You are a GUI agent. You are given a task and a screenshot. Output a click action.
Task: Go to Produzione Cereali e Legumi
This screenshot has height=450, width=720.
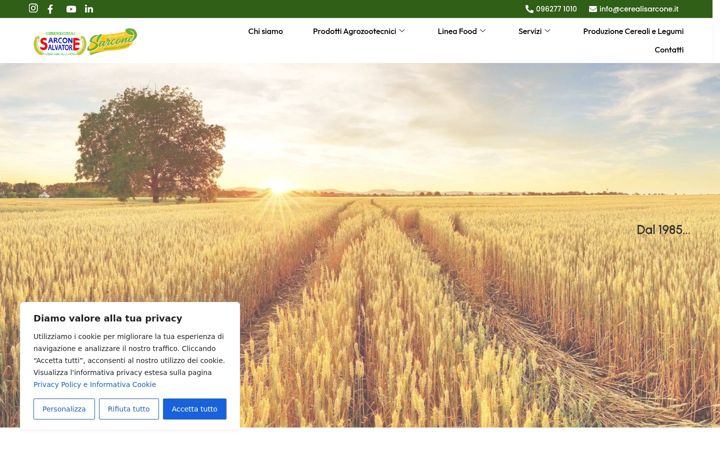point(633,31)
